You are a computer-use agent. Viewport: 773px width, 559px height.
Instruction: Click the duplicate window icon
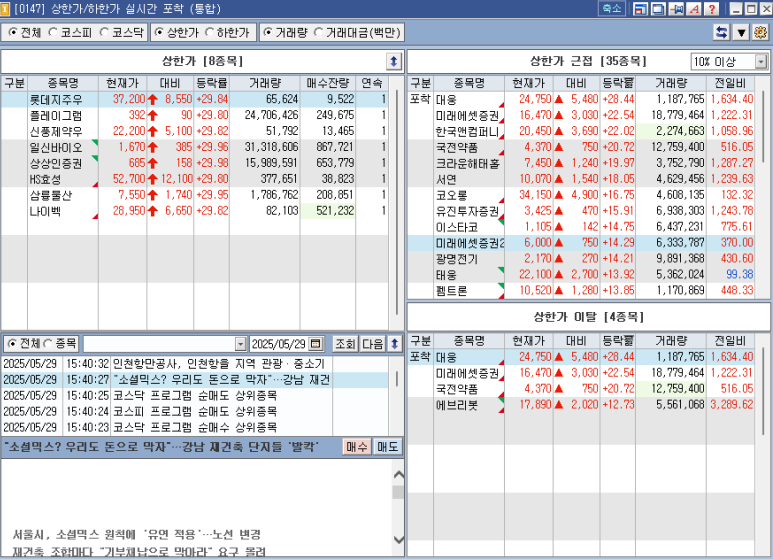tap(658, 8)
